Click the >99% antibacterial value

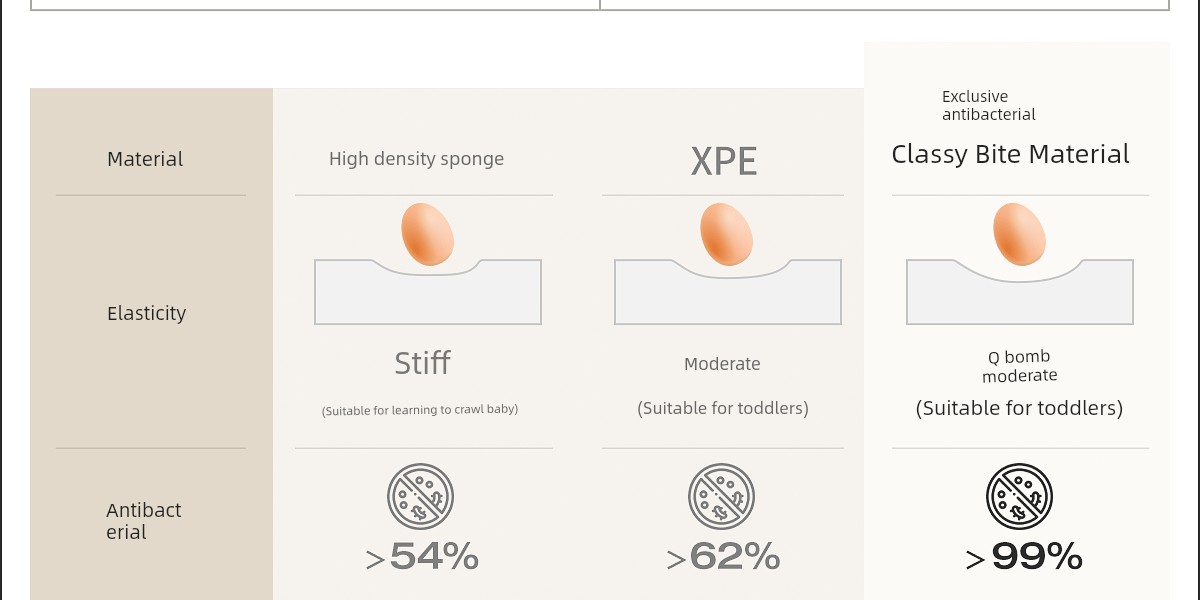pos(1024,557)
